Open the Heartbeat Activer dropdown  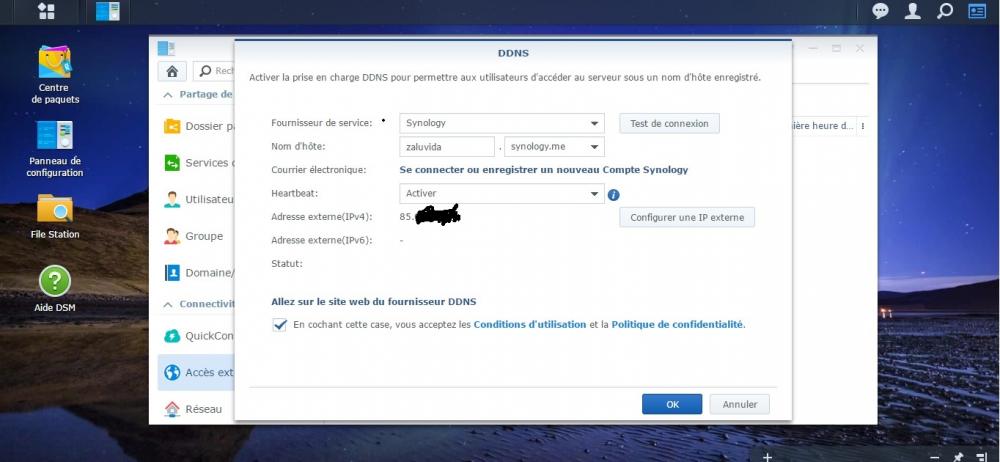(x=501, y=193)
